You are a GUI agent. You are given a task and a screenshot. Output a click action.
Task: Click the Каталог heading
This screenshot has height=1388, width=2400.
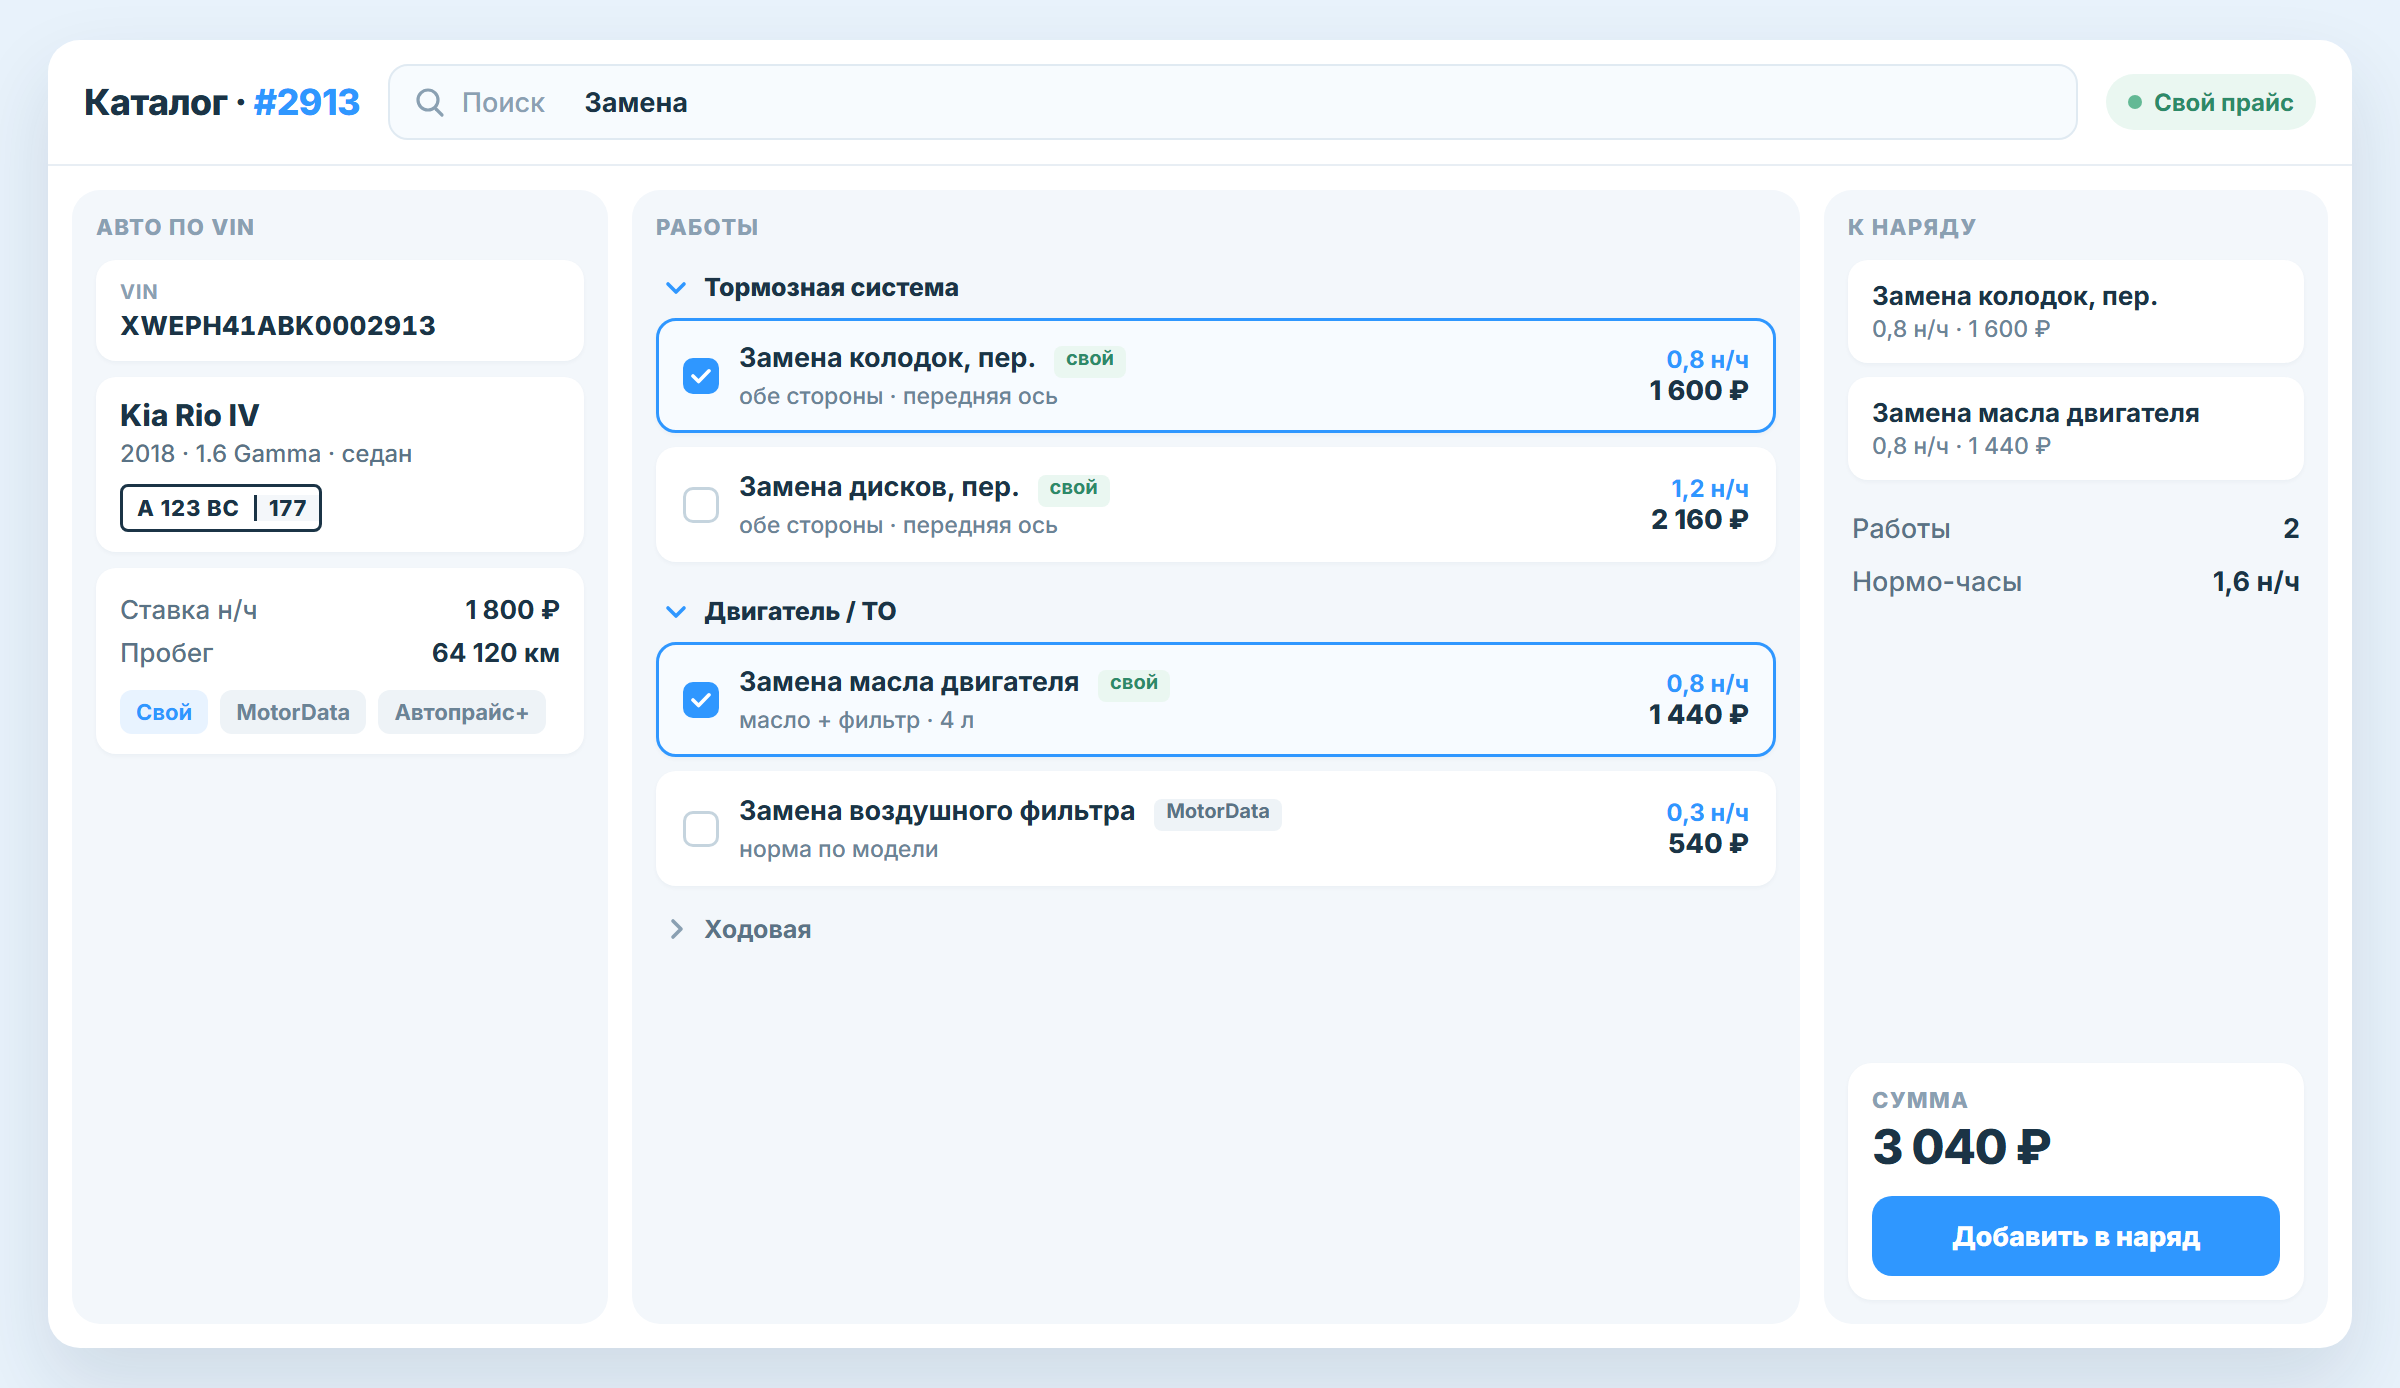pyautogui.click(x=155, y=102)
